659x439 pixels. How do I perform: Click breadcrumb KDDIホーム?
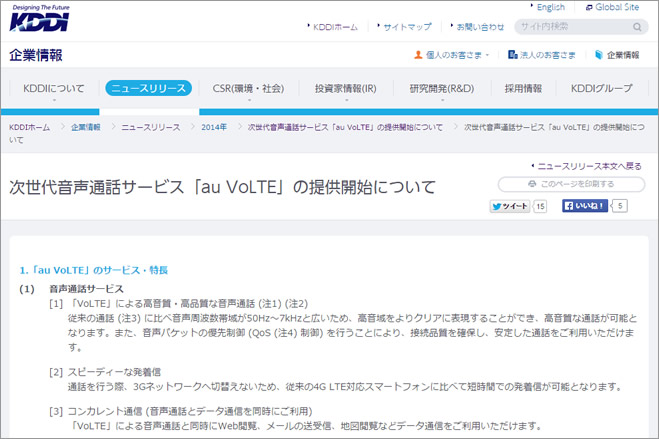[x=29, y=127]
